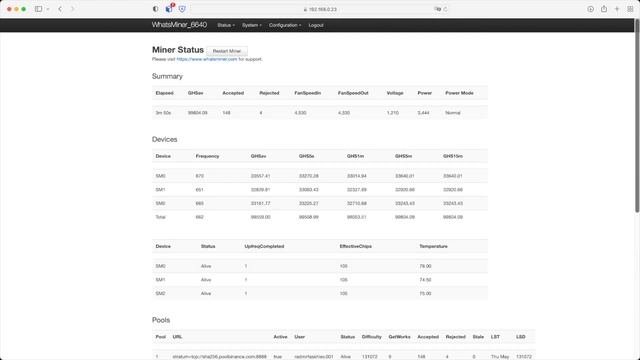Click the WhatsMiner_6640 brand title

(x=179, y=25)
